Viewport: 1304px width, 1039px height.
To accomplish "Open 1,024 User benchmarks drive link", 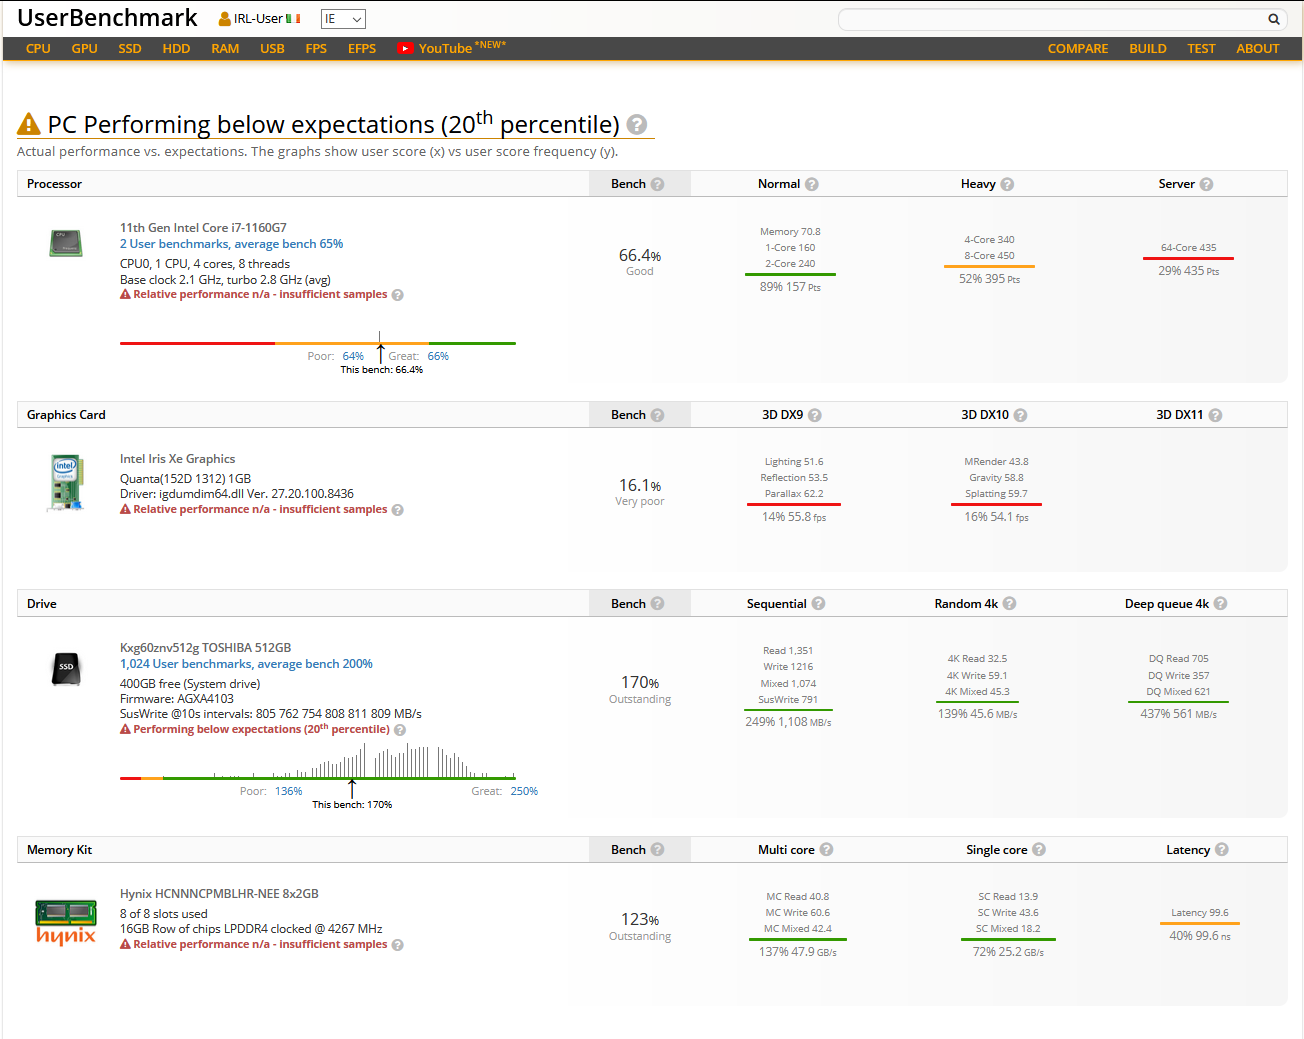I will [x=246, y=664].
